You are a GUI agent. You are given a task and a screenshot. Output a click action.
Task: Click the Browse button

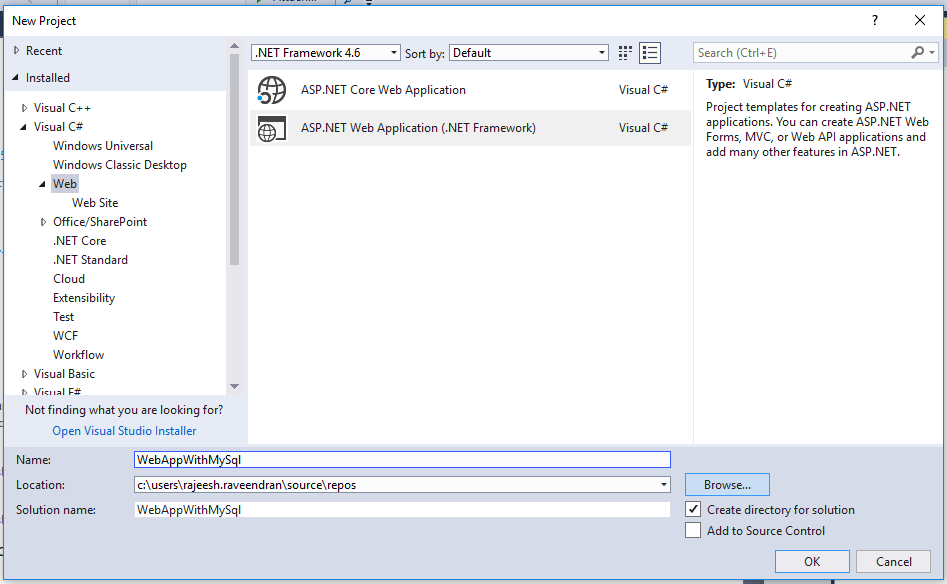(727, 485)
